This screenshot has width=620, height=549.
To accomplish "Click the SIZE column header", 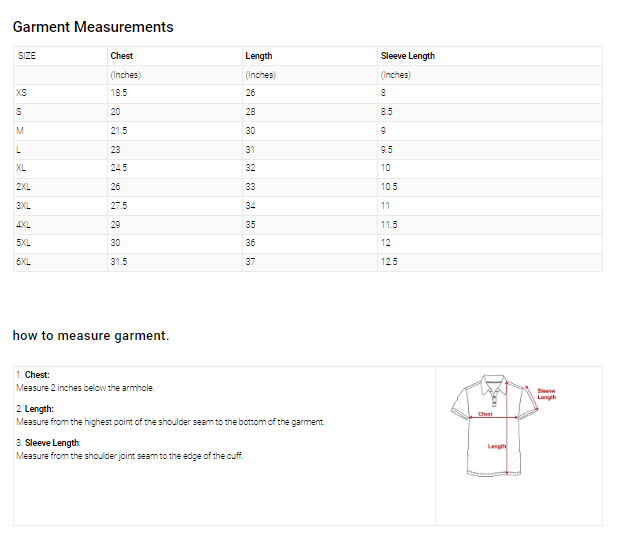I will (27, 56).
